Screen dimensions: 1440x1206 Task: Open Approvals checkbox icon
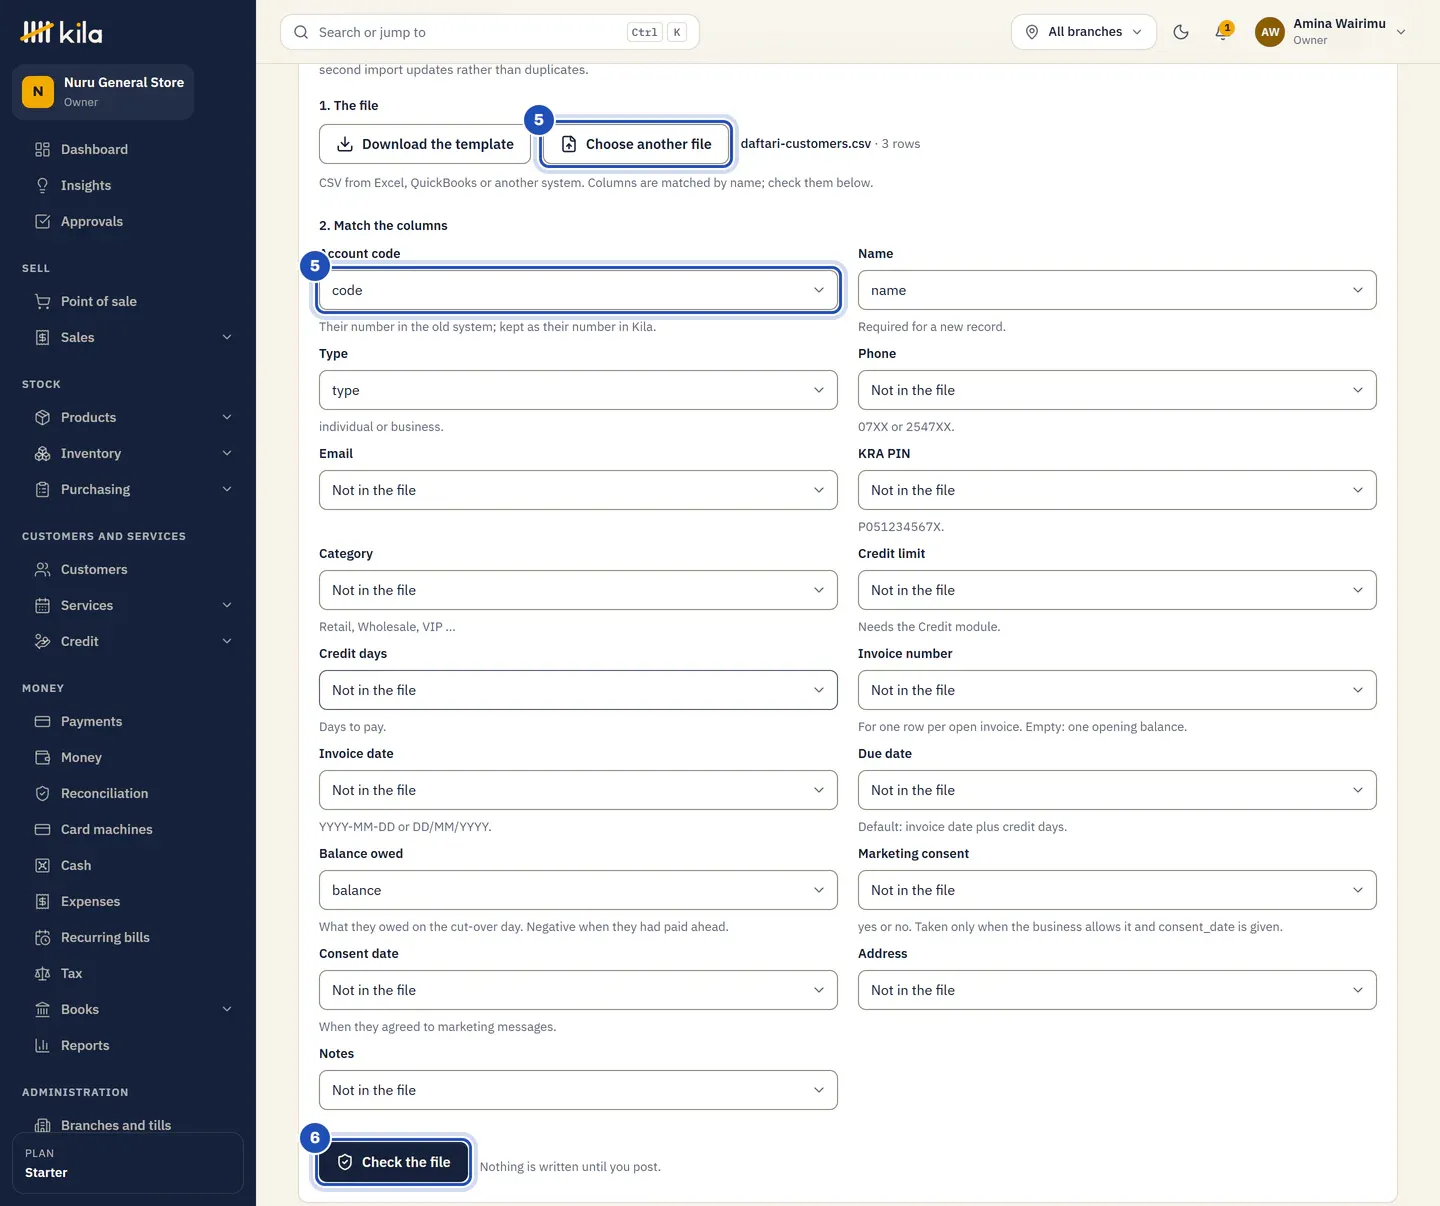pyautogui.click(x=42, y=221)
